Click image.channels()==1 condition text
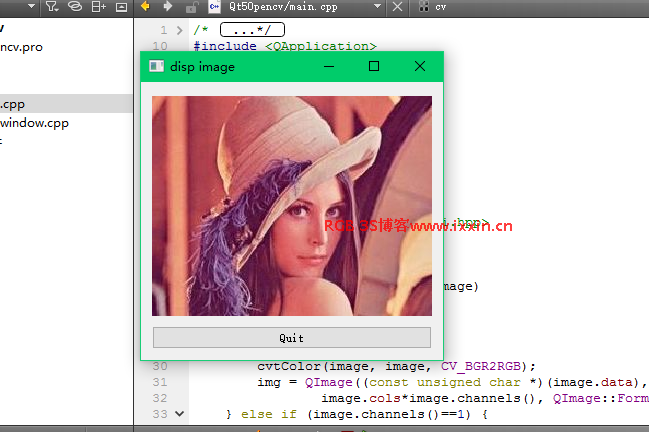This screenshot has height=432, width=649. point(388,414)
